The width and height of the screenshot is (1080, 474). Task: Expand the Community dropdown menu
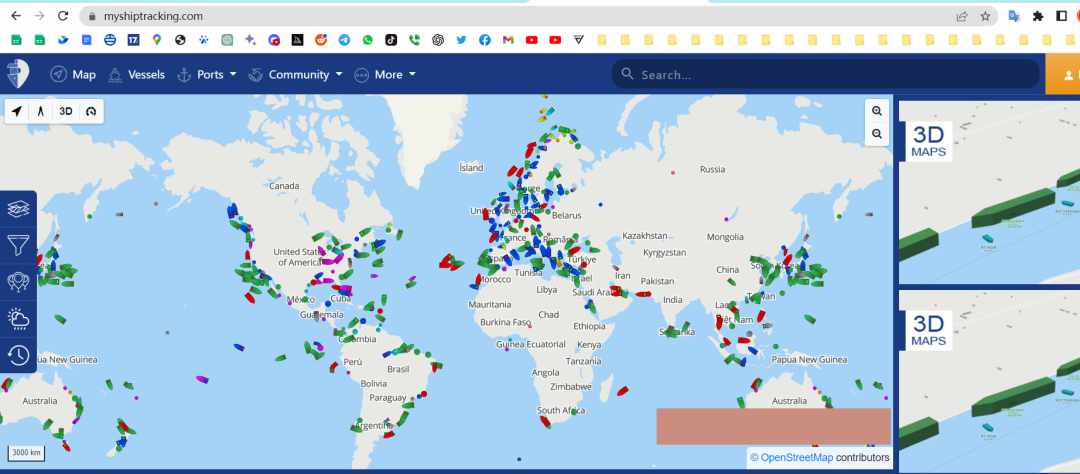click(x=295, y=74)
